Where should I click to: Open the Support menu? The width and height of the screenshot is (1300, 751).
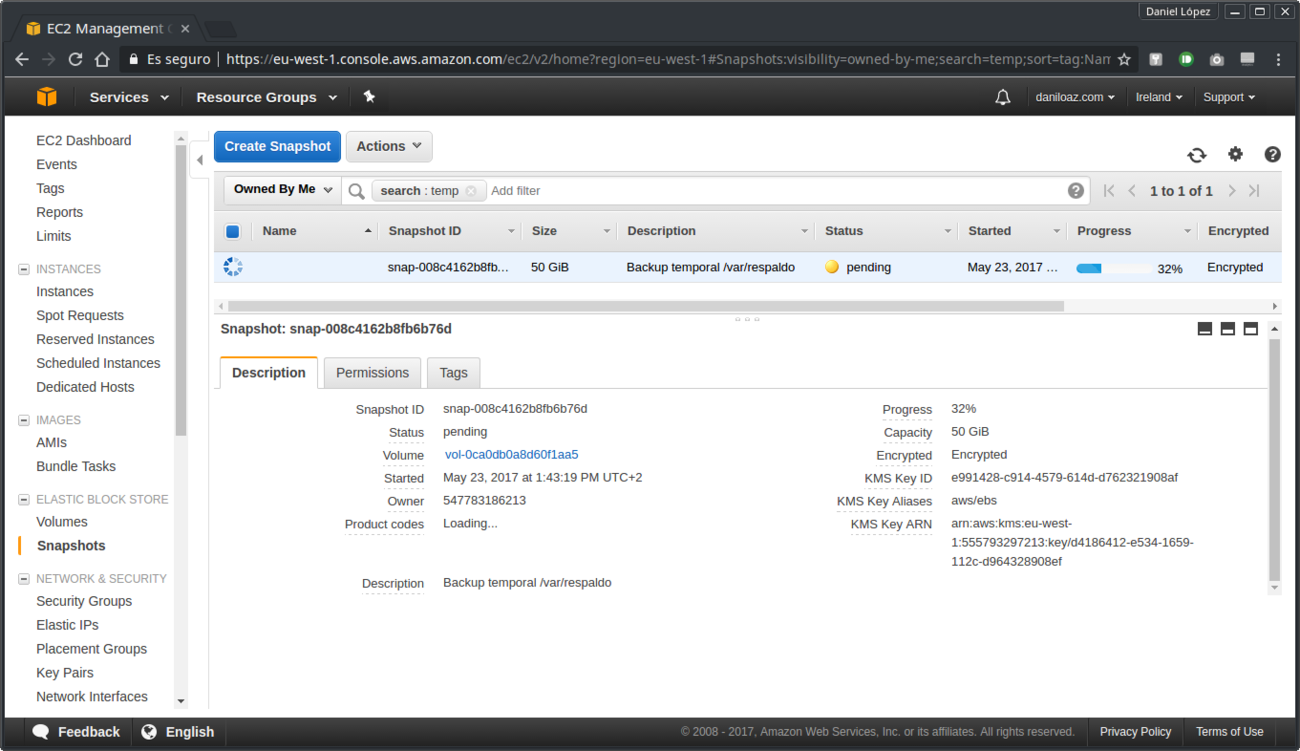1229,97
